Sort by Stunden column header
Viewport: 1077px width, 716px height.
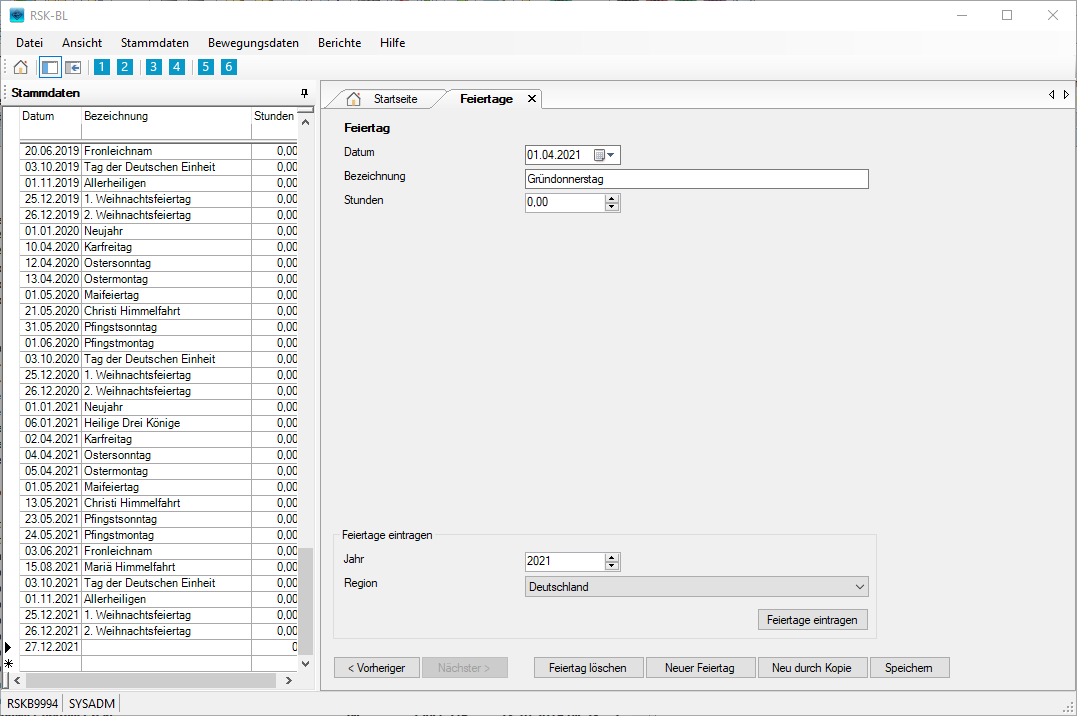[274, 116]
